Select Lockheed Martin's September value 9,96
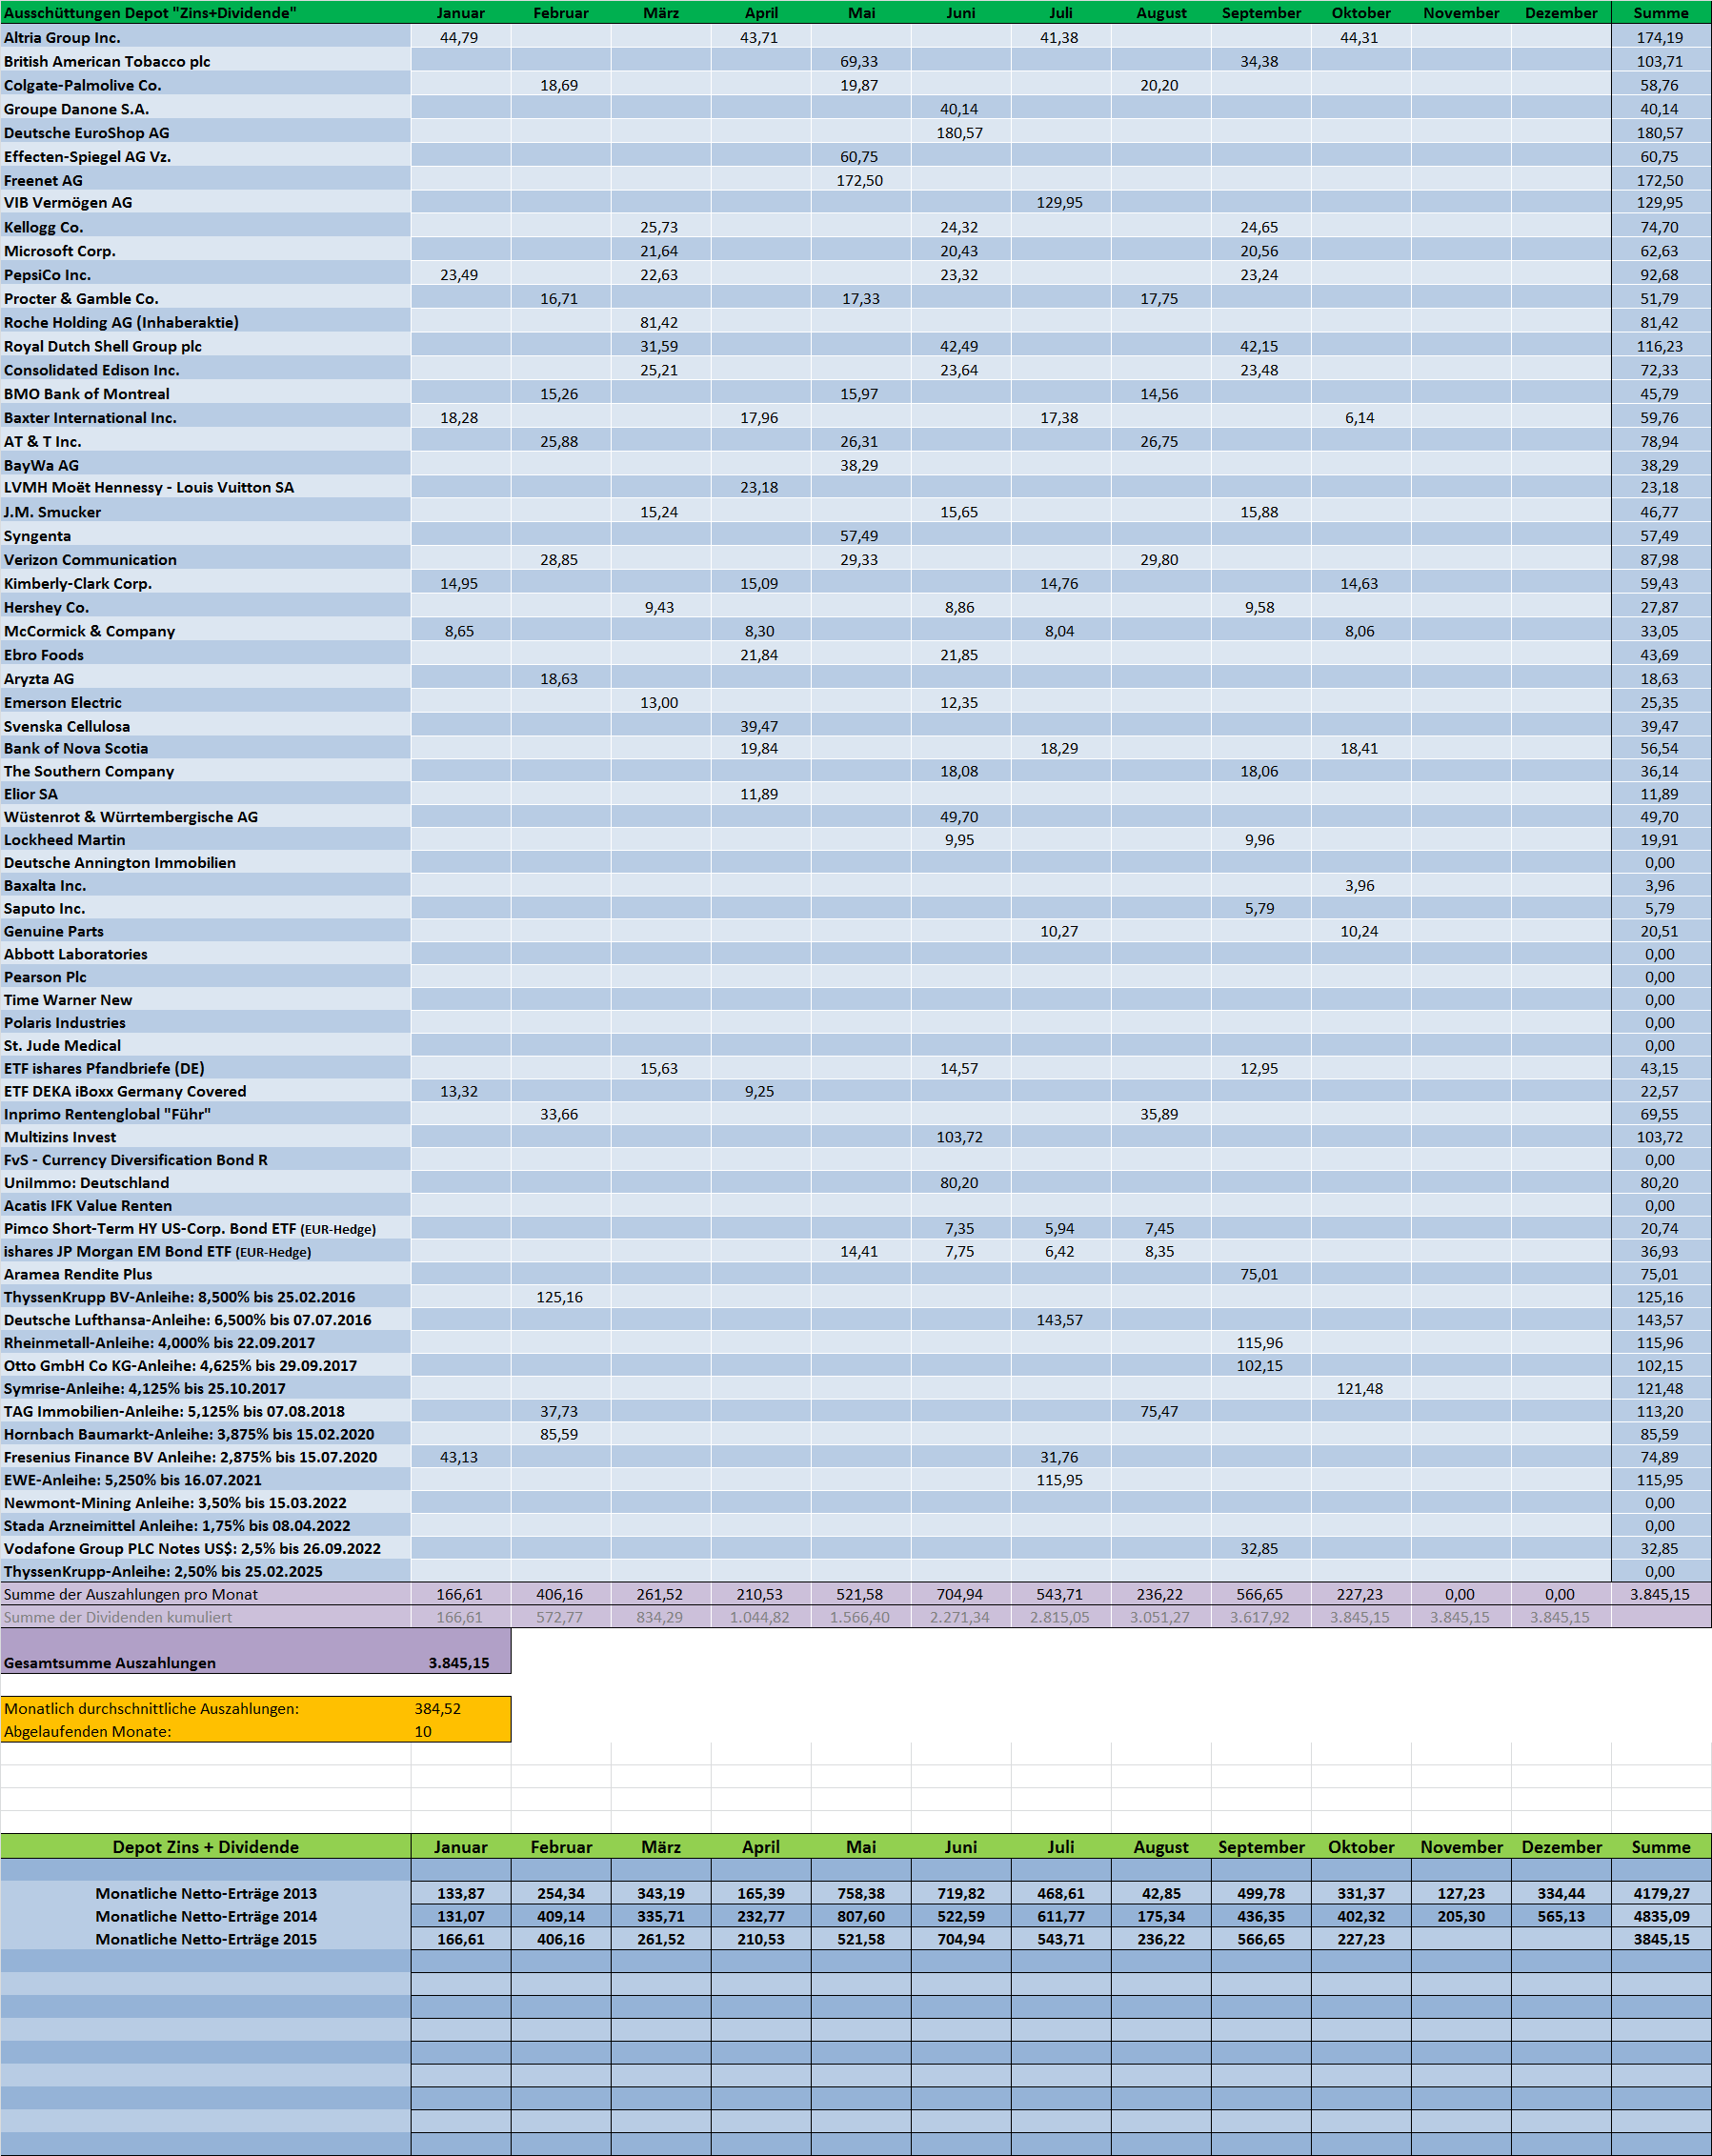1712x2156 pixels. pyautogui.click(x=1259, y=840)
